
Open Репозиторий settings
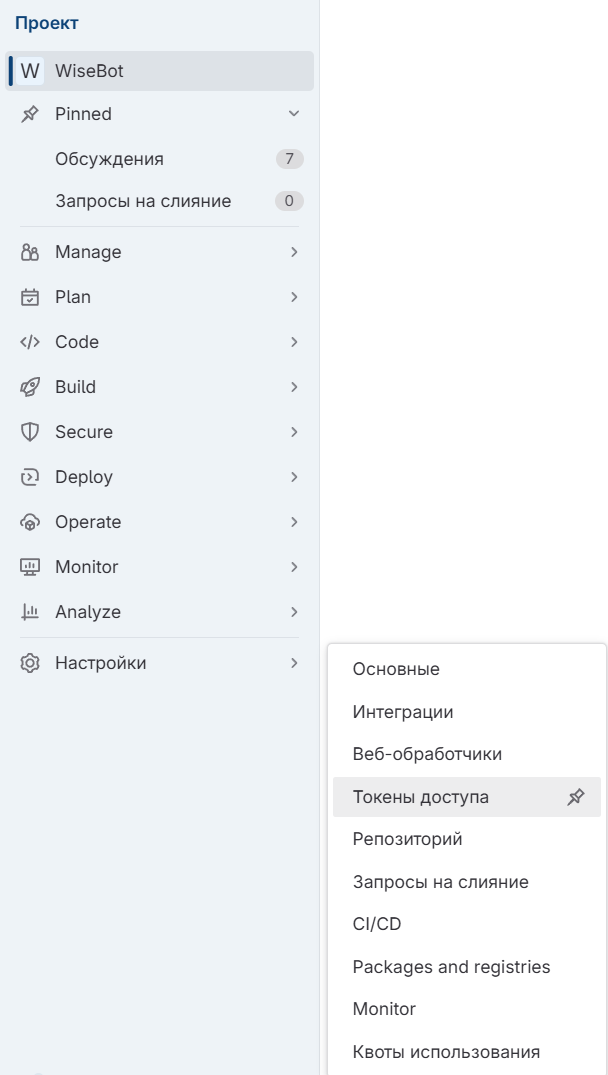(x=467, y=839)
